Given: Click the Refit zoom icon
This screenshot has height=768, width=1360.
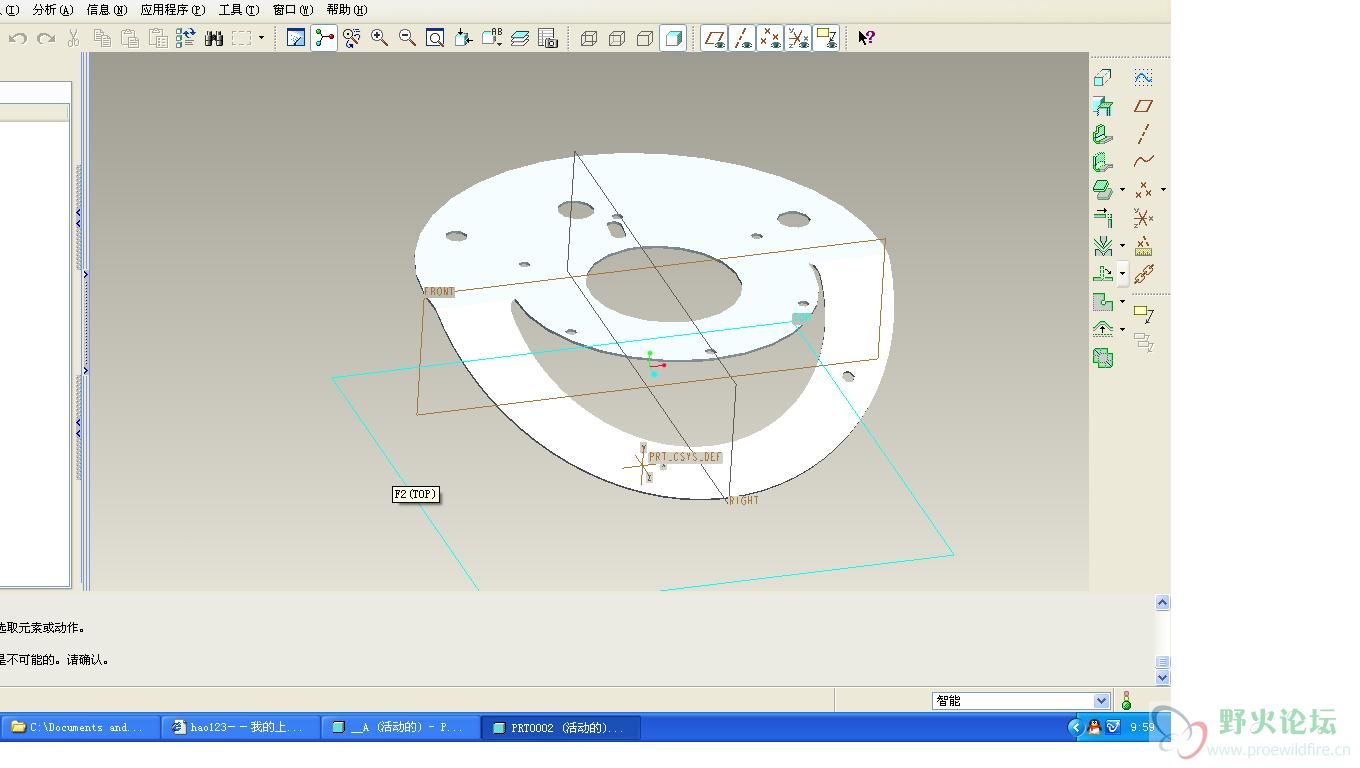Looking at the screenshot, I should pos(435,38).
